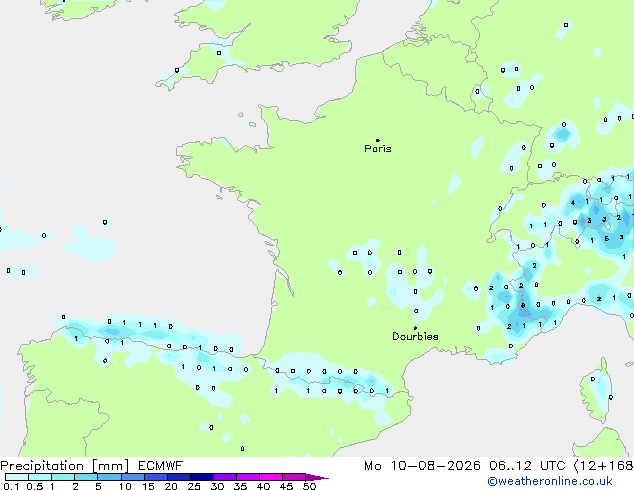634x490 pixels.
Task: Pick legend swatch between 35 and 40
Action: tap(248, 477)
